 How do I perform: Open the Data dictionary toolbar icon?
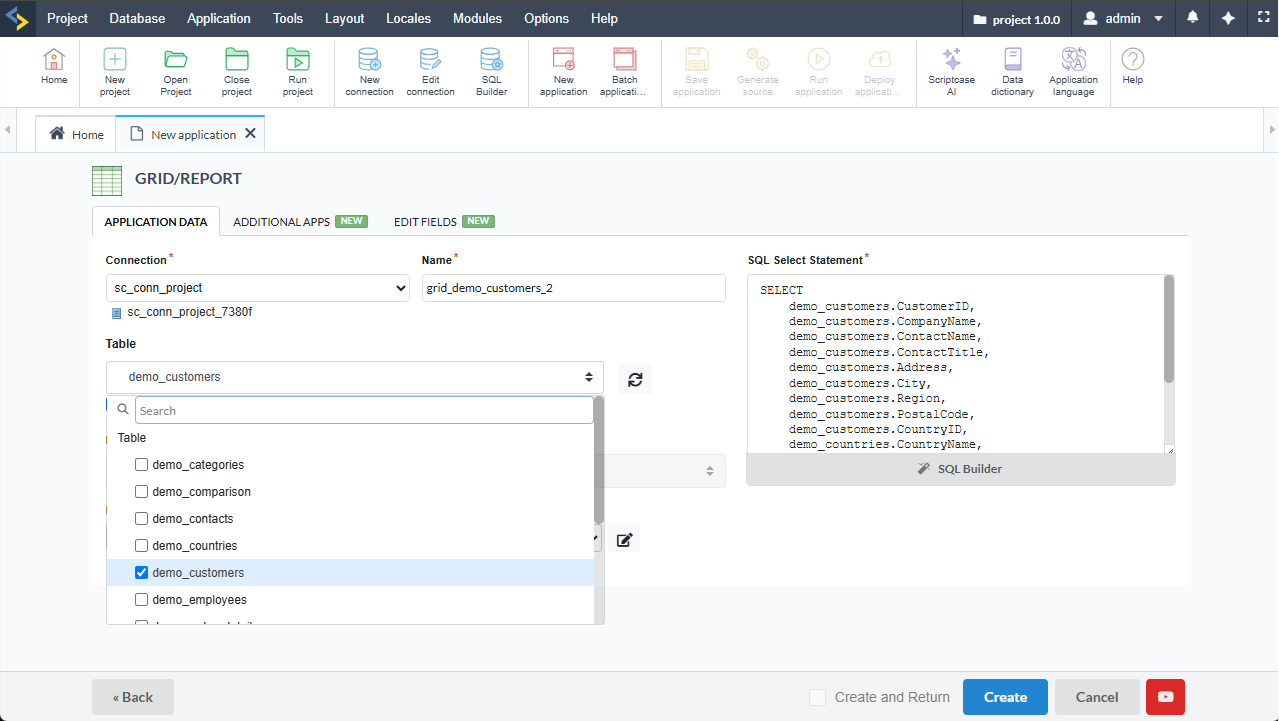click(1013, 72)
